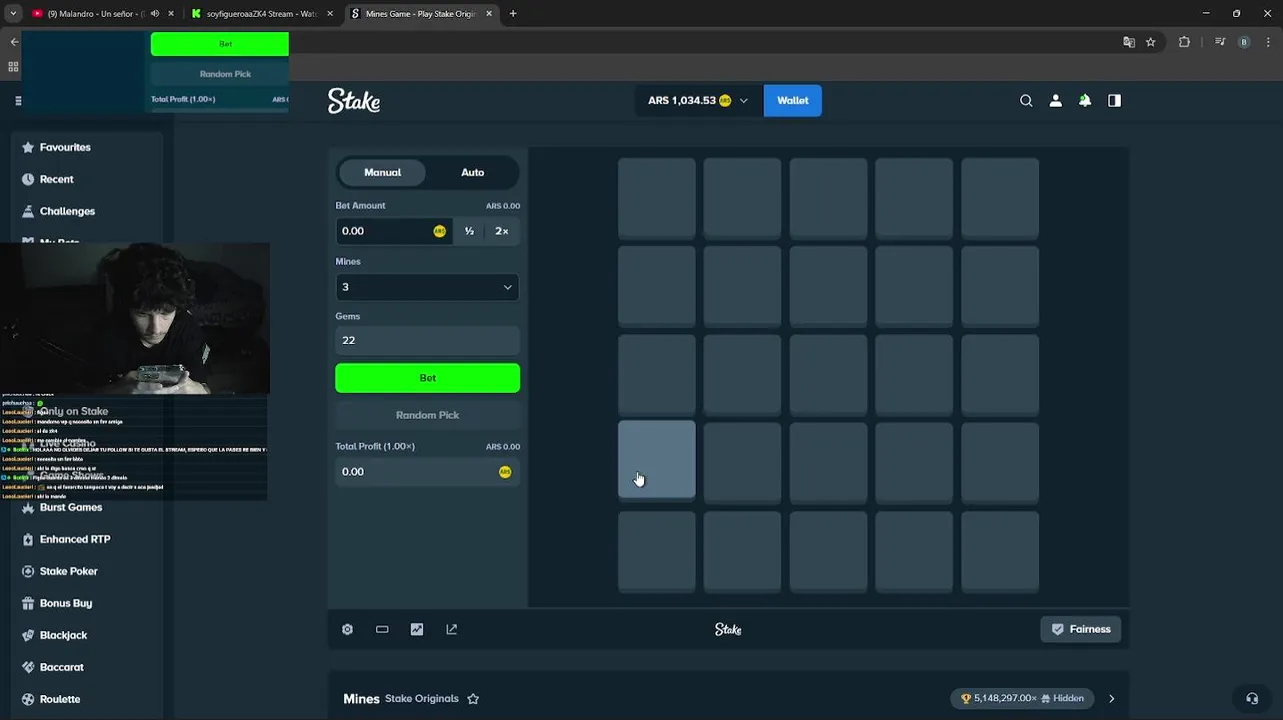This screenshot has width=1283, height=720.
Task: Click the pop-out game window icon
Action: 452,629
